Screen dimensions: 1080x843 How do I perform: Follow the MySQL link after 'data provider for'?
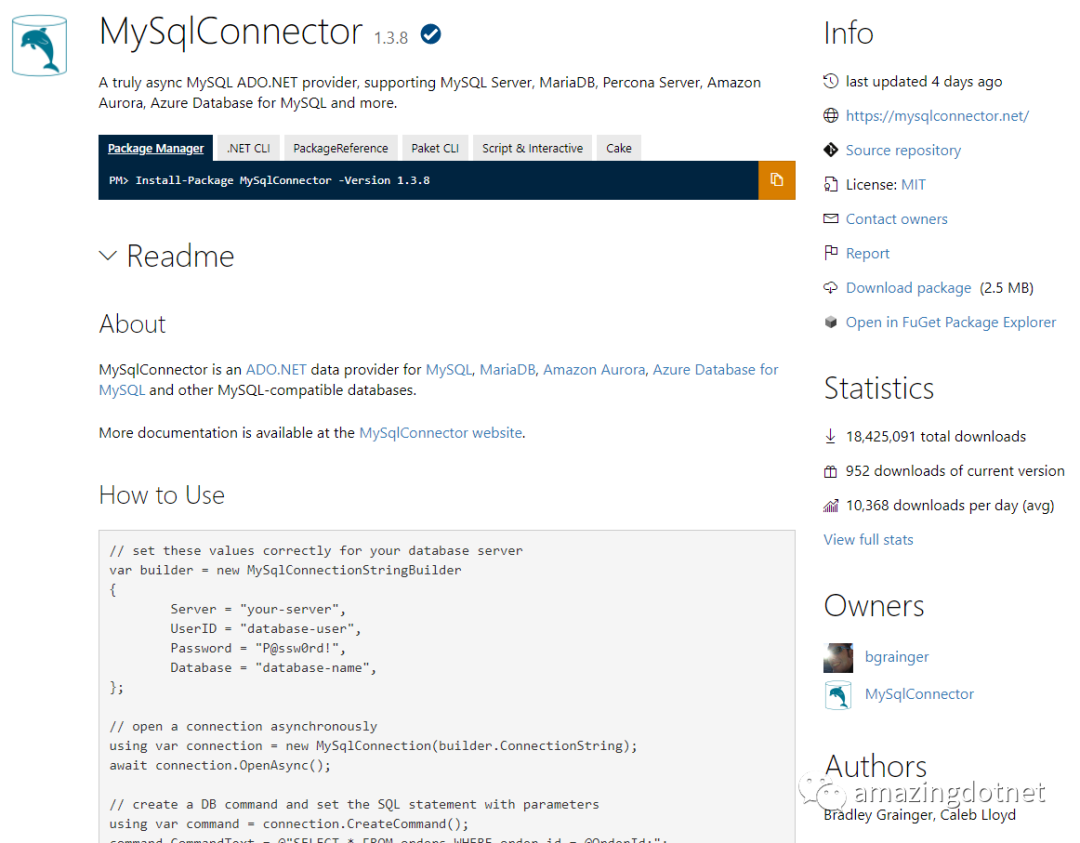coord(448,370)
